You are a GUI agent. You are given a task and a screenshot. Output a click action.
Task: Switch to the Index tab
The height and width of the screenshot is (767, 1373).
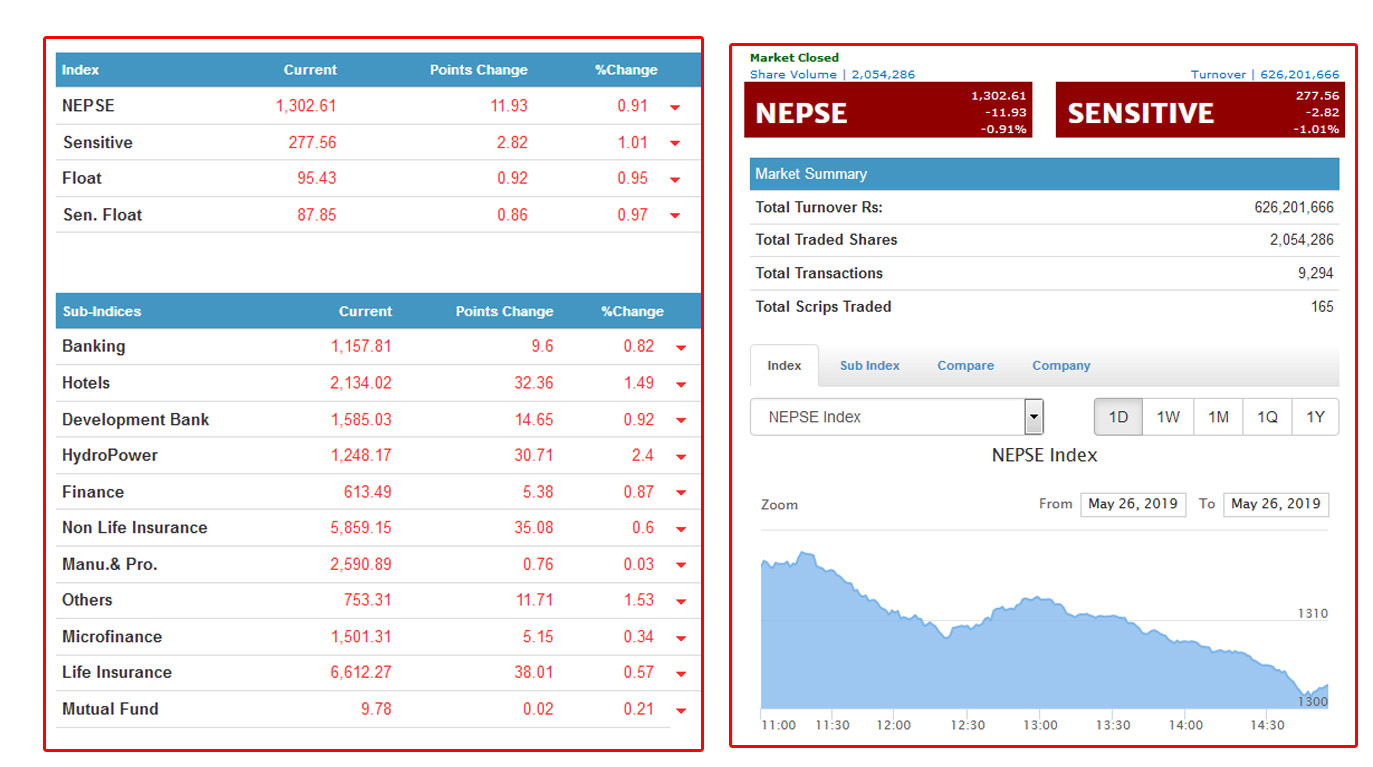(784, 366)
